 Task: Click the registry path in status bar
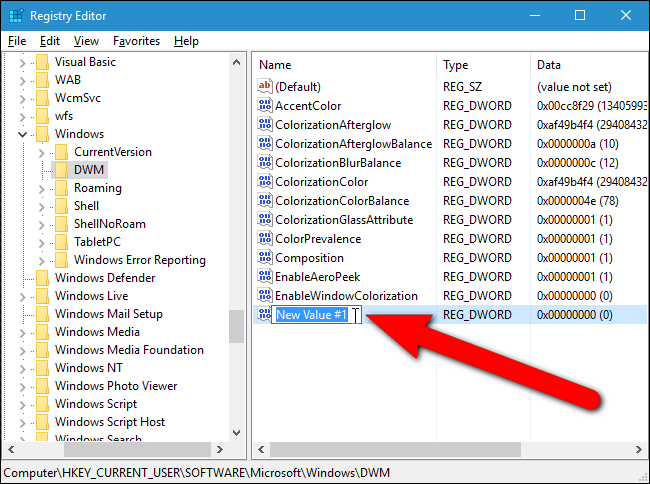point(196,473)
